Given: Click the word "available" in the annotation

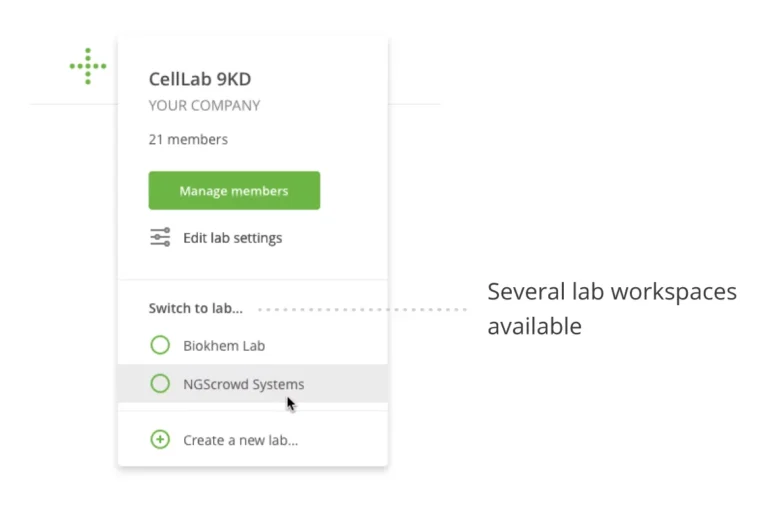Looking at the screenshot, I should tap(535, 326).
